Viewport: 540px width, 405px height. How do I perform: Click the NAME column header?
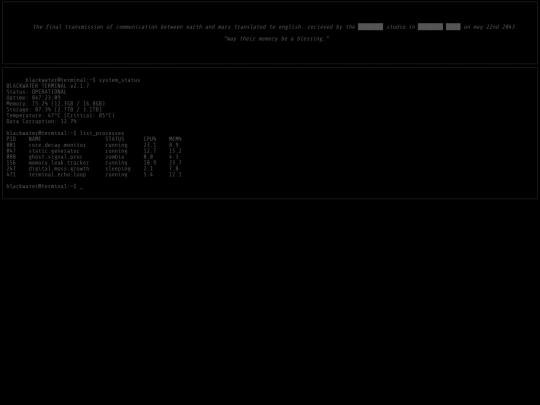coord(35,139)
